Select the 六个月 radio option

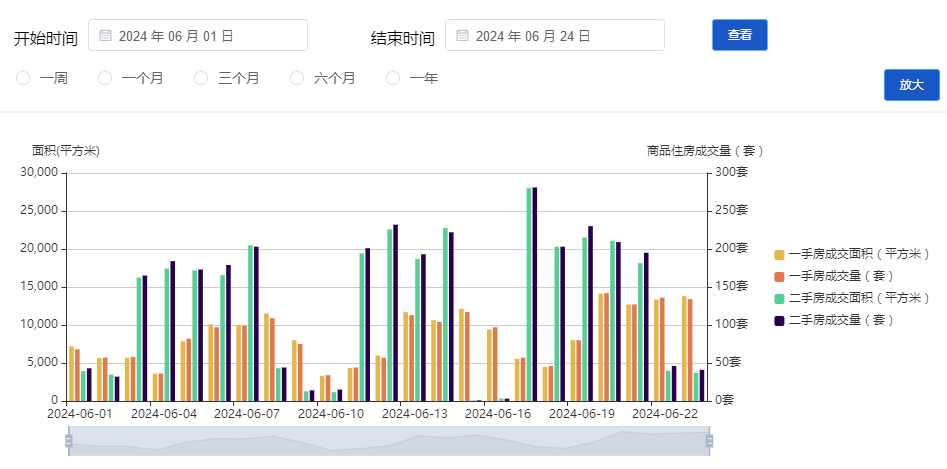click(297, 78)
